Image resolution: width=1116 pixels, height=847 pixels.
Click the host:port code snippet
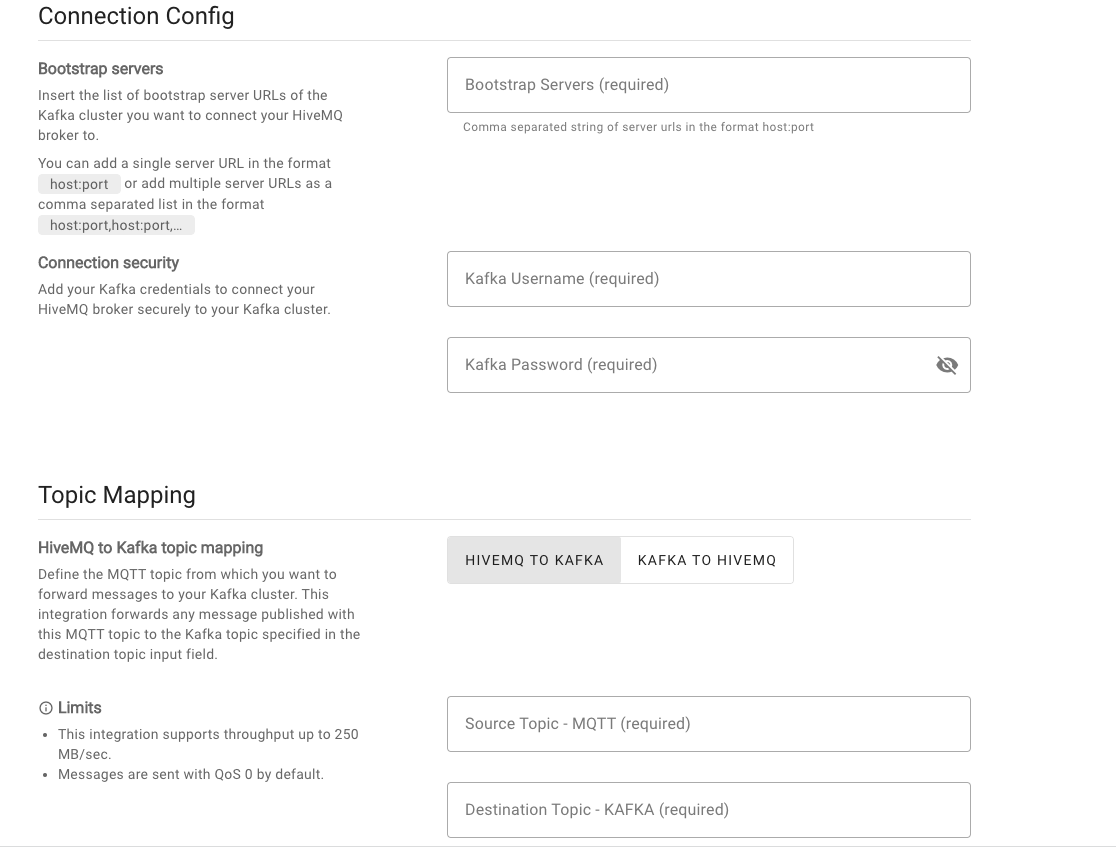79,184
